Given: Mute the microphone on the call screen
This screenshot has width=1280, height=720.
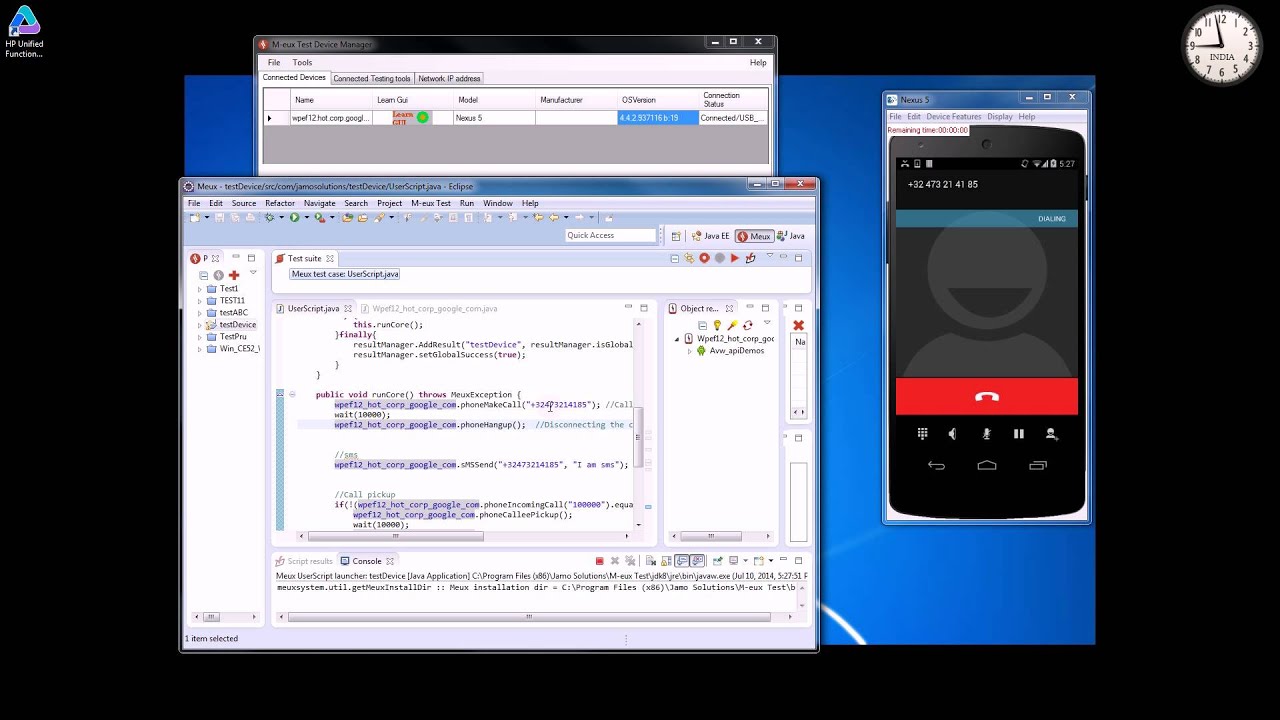Looking at the screenshot, I should pyautogui.click(x=986, y=434).
